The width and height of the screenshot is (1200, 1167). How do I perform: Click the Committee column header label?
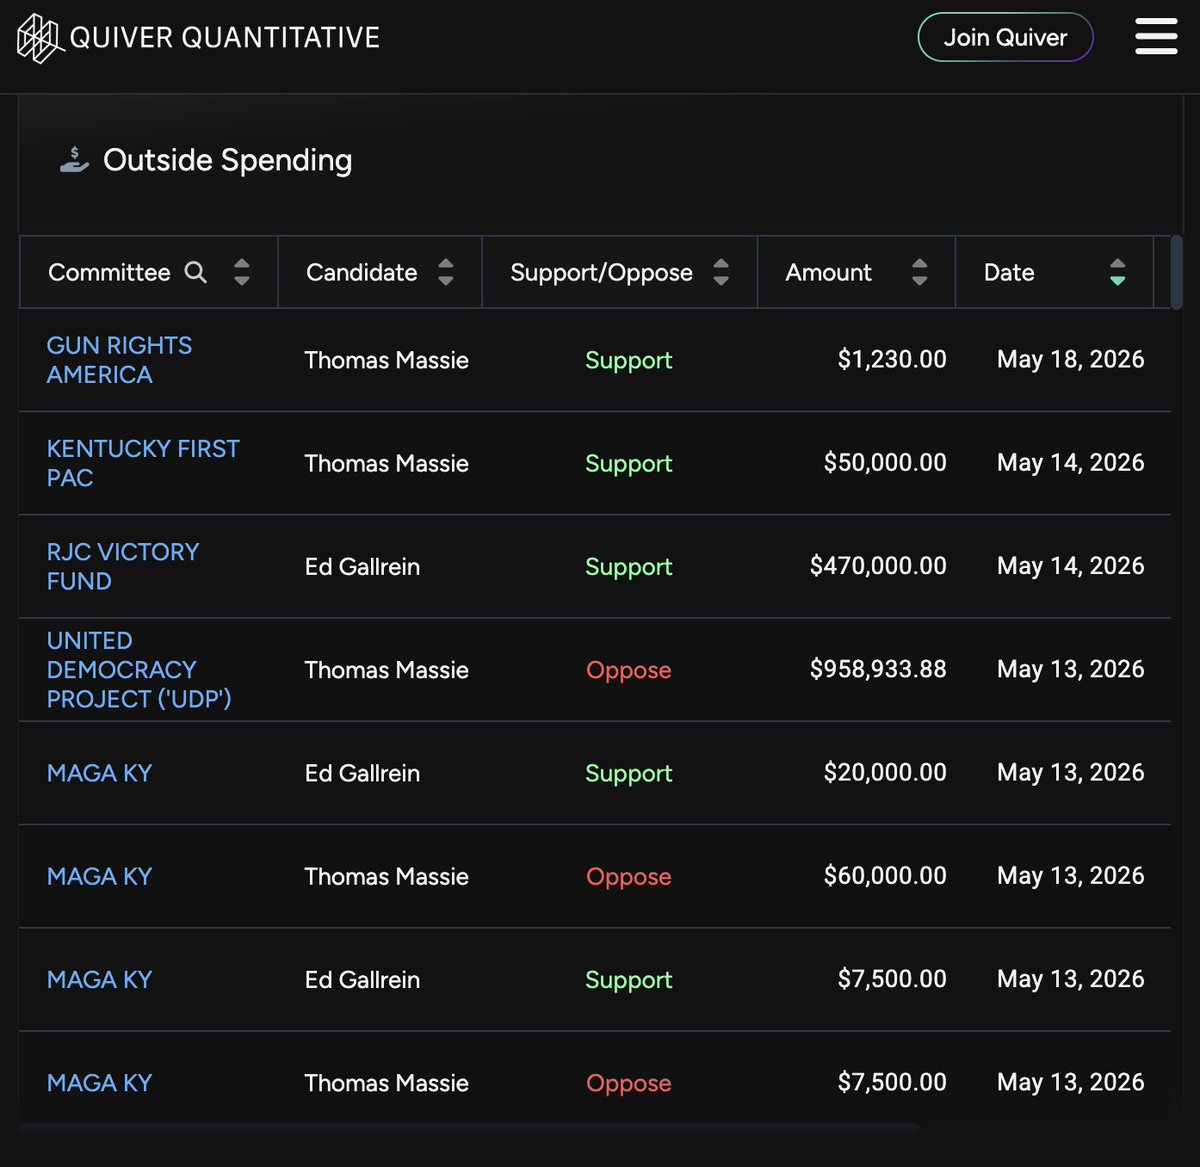click(109, 272)
